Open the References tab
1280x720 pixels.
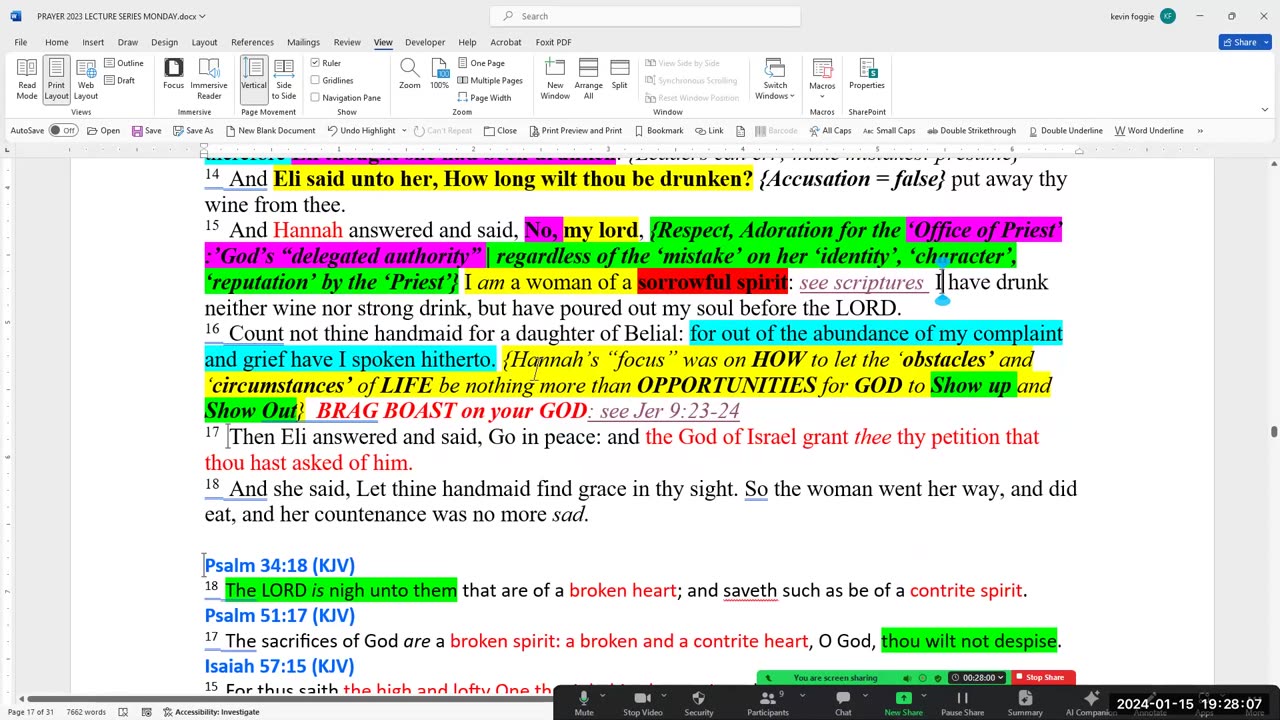point(252,42)
